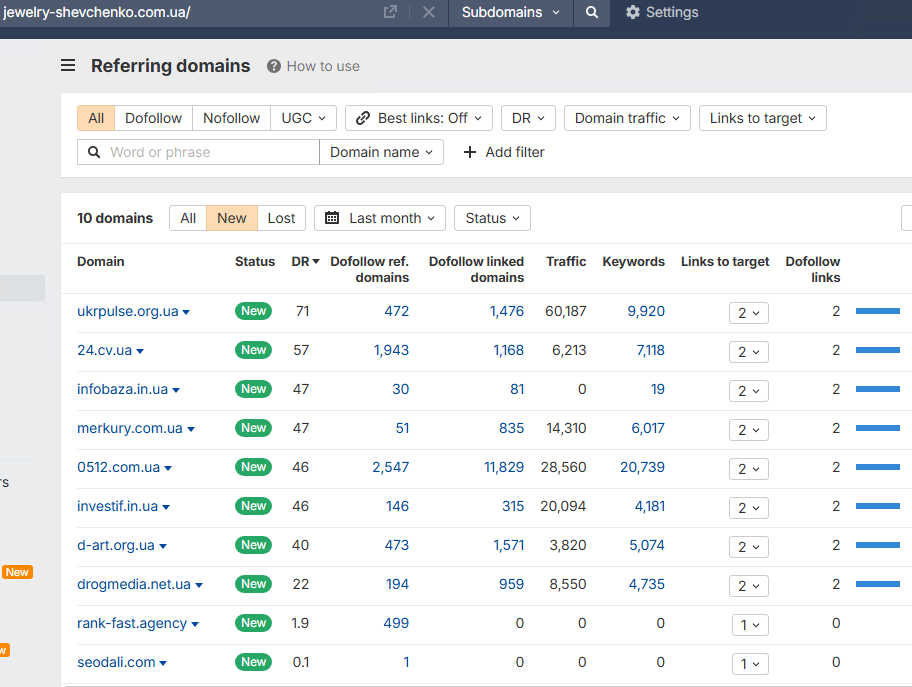Click the How to use help icon

point(273,66)
